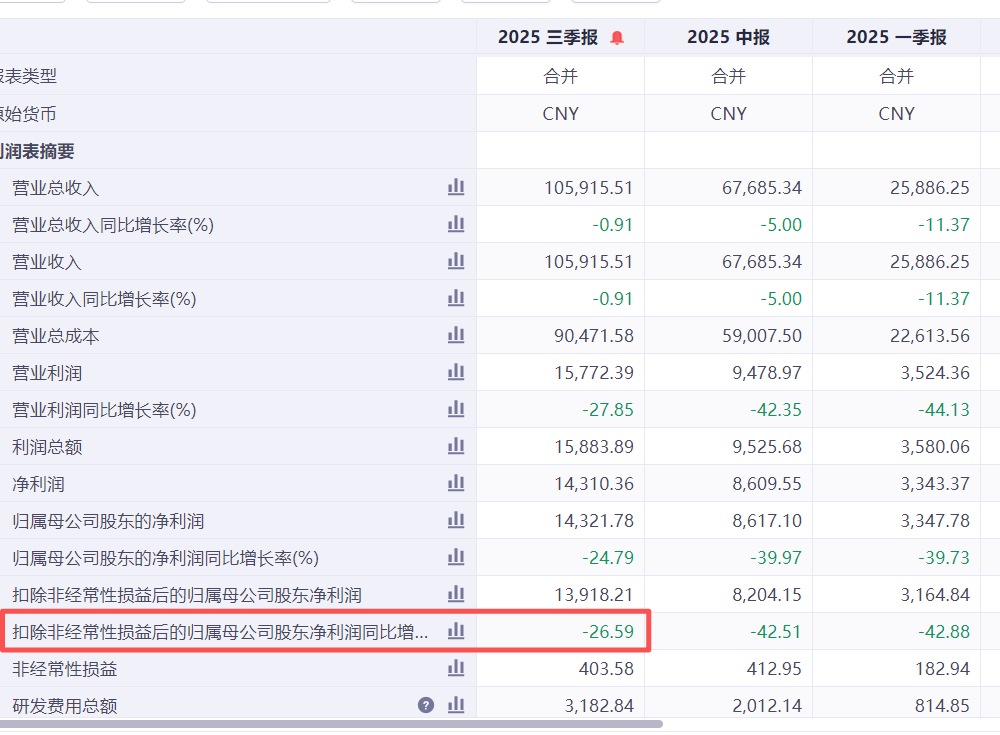Open chart icon for 归属母公司股东的净利润
This screenshot has height=735, width=1000.
tap(456, 520)
